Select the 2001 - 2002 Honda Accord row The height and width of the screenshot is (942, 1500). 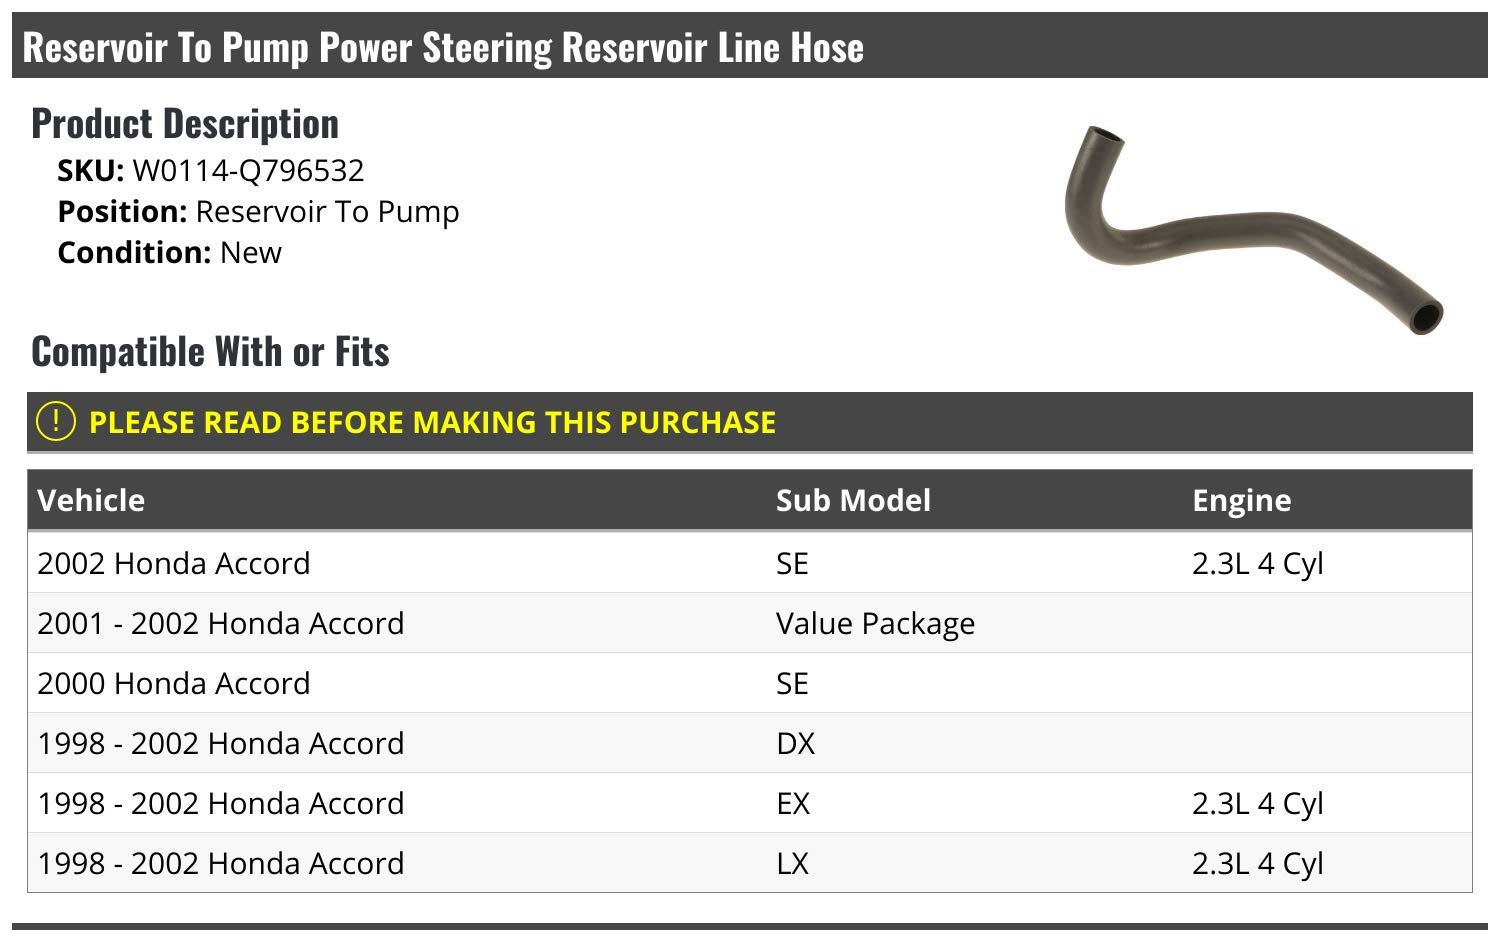click(x=221, y=623)
